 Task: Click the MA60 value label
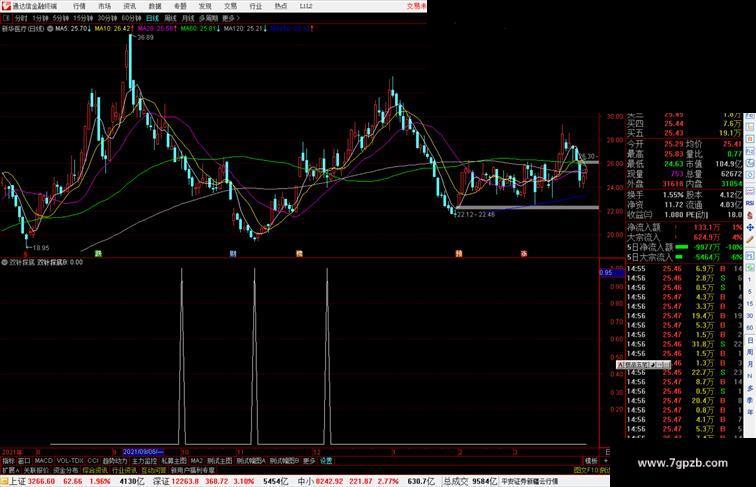point(200,29)
